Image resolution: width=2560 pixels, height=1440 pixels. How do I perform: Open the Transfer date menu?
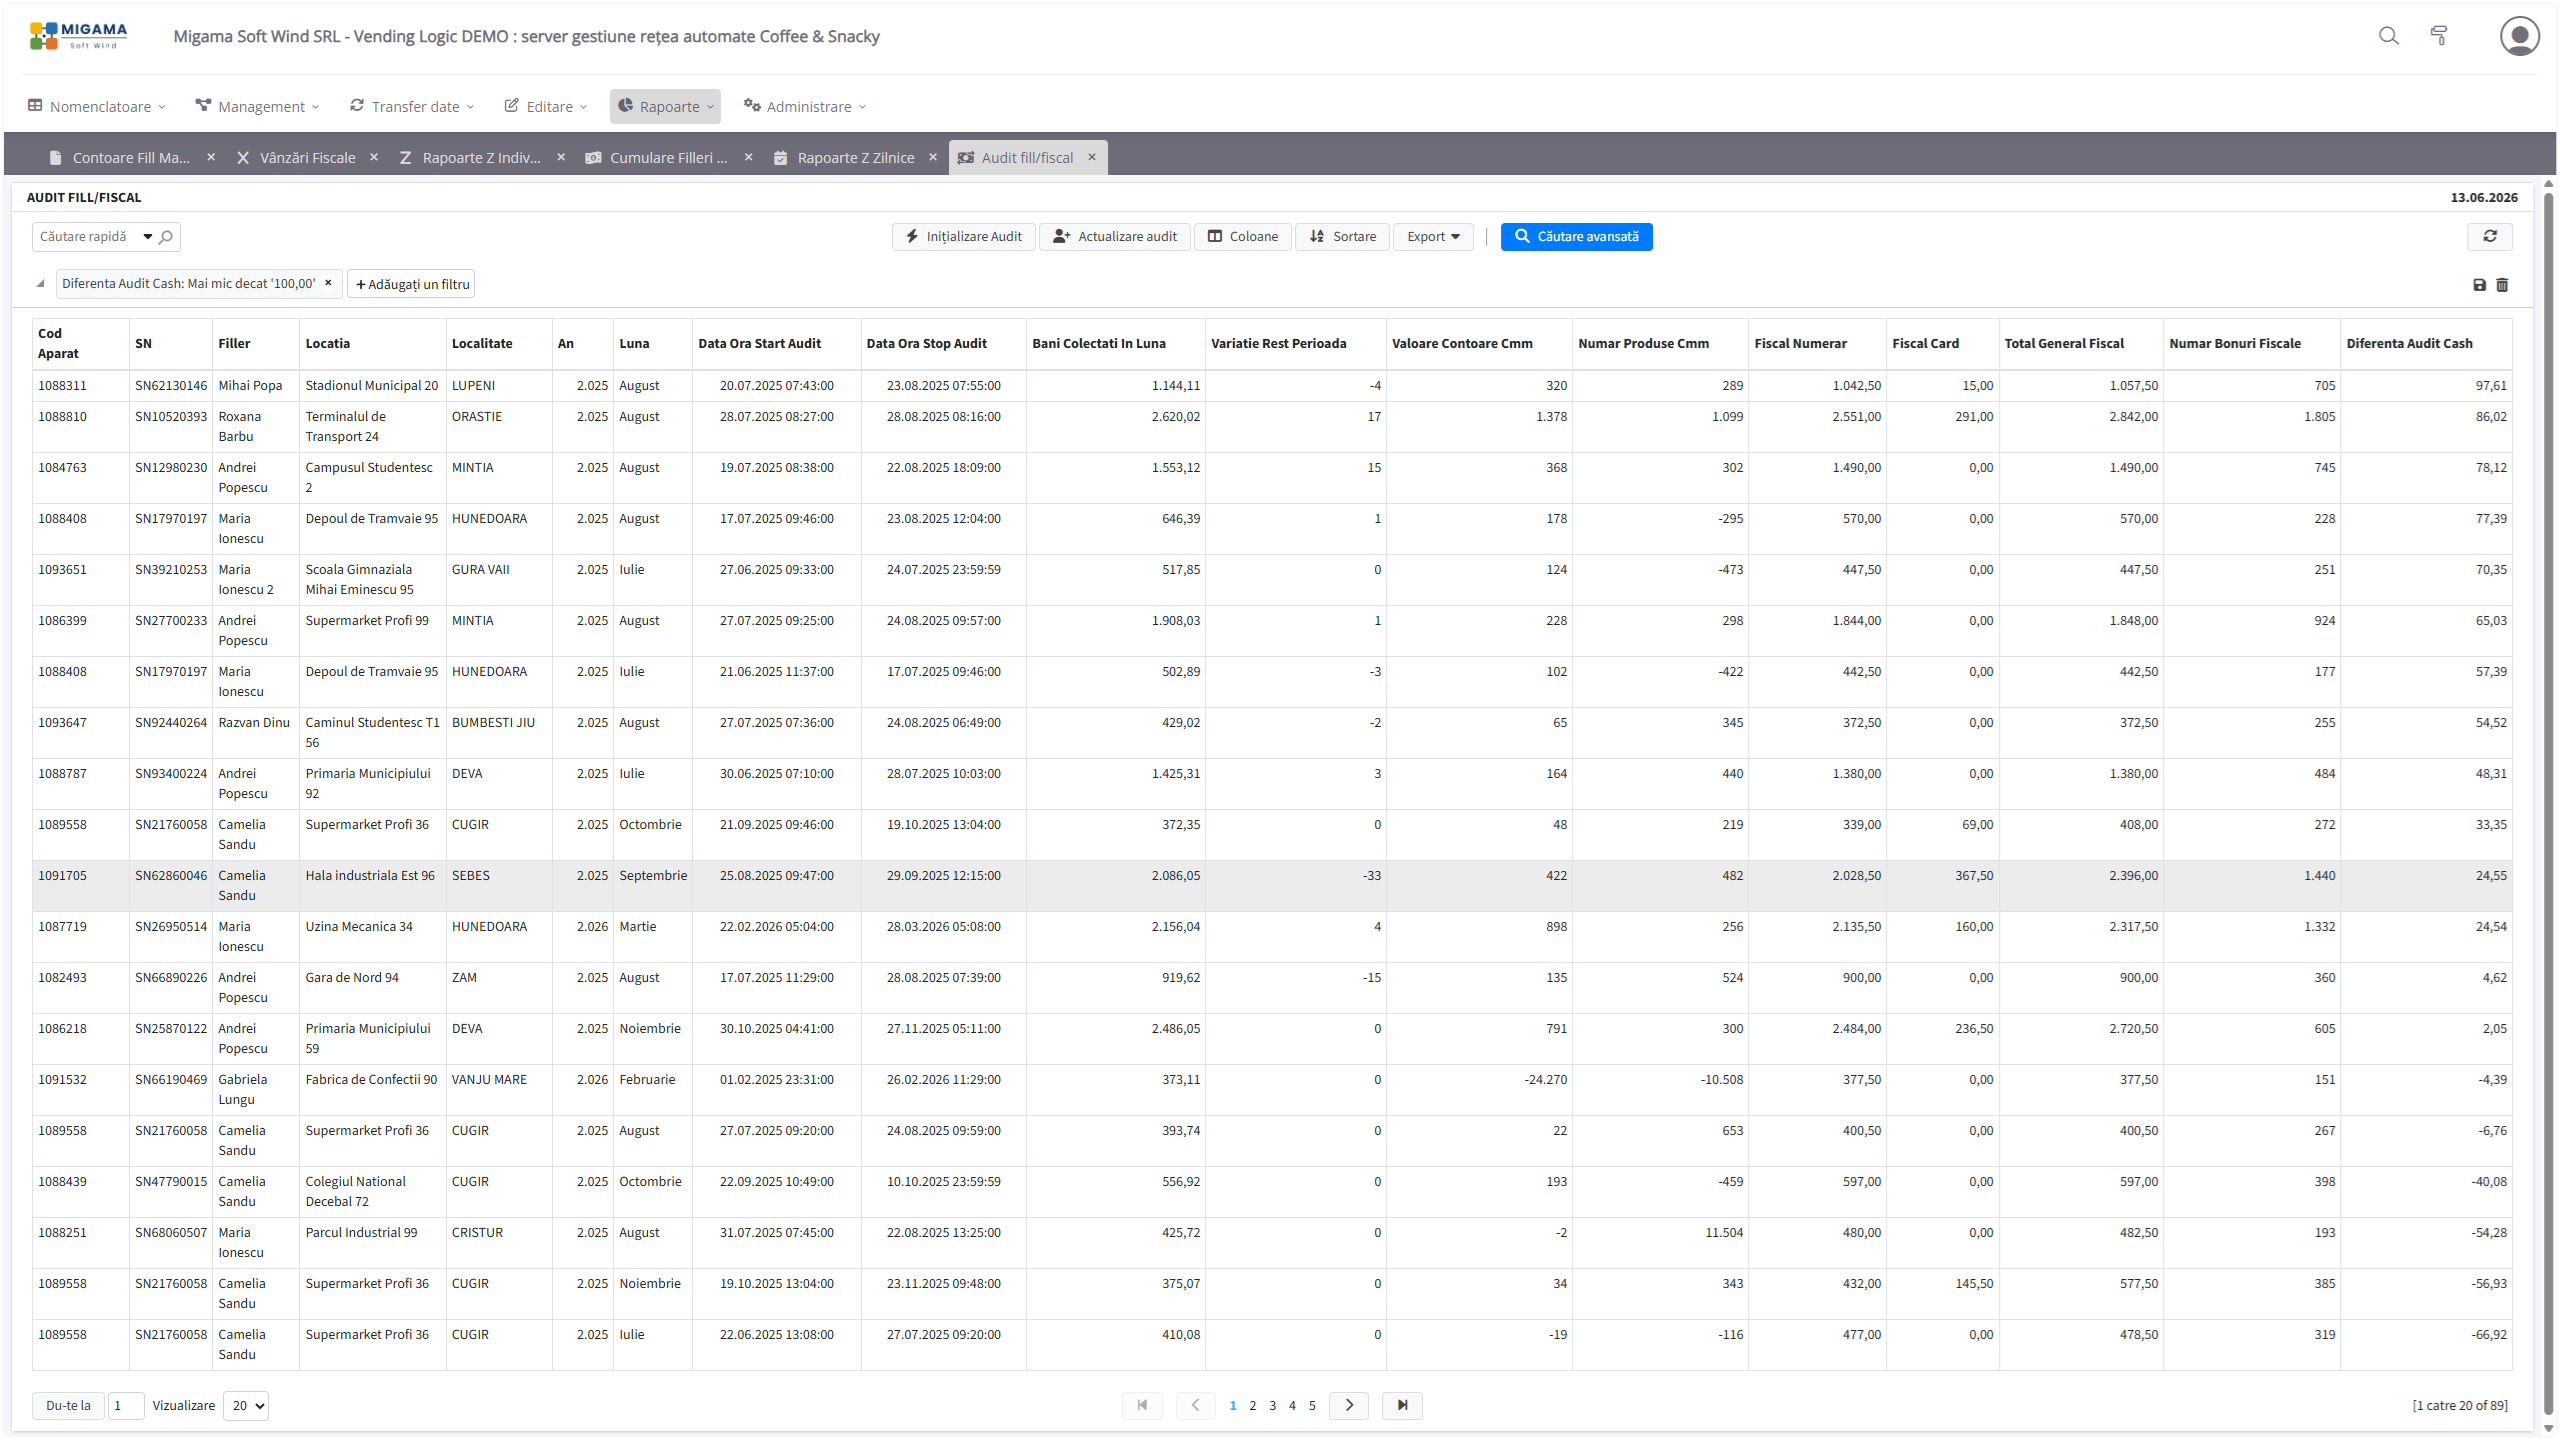[412, 106]
